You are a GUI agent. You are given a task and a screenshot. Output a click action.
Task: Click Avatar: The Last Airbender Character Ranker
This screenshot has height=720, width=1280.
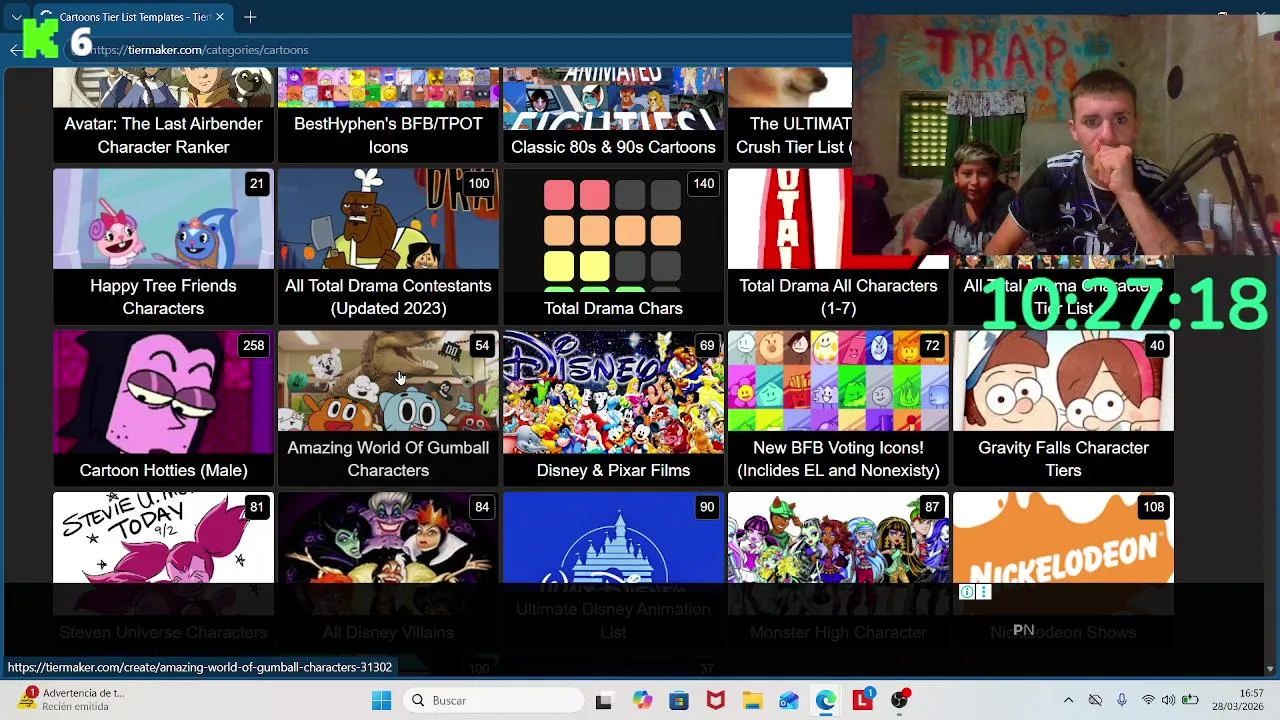pyautogui.click(x=163, y=135)
